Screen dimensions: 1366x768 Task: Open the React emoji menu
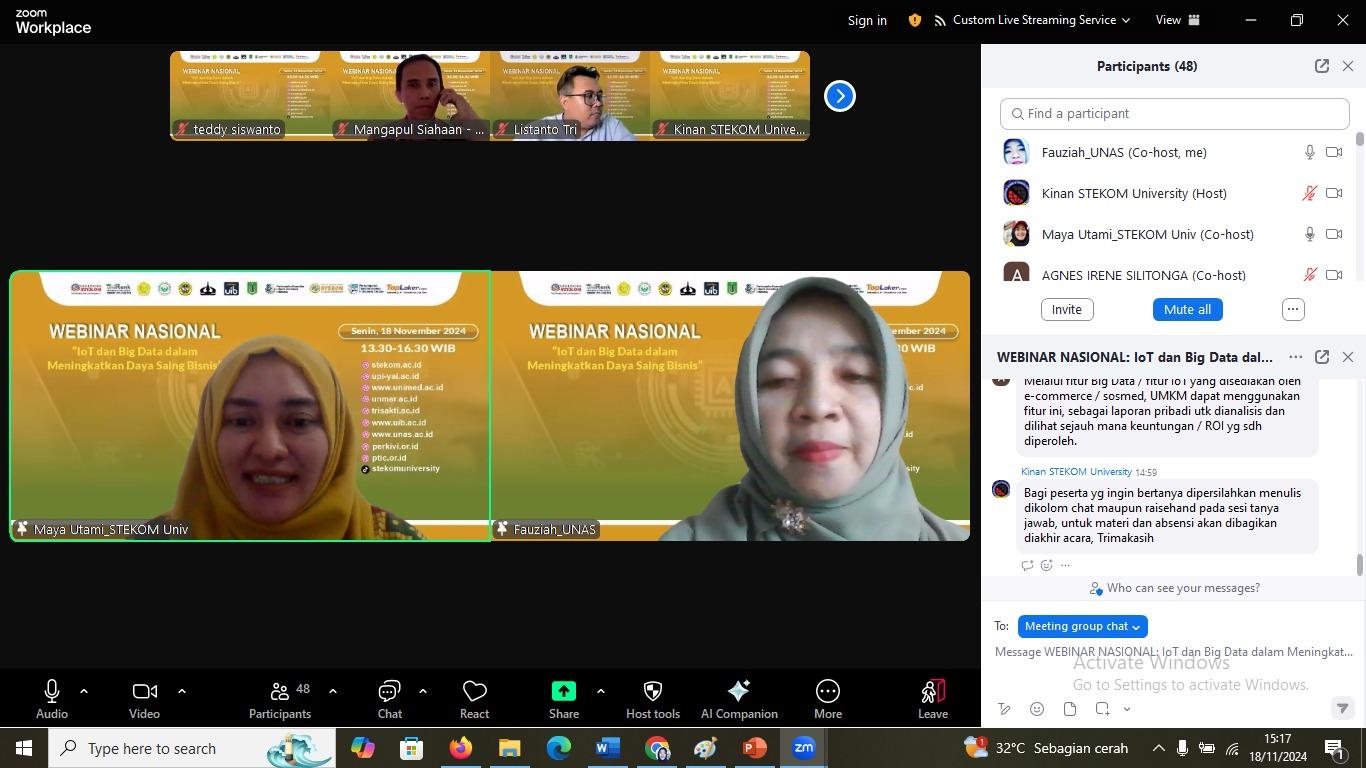(x=474, y=699)
